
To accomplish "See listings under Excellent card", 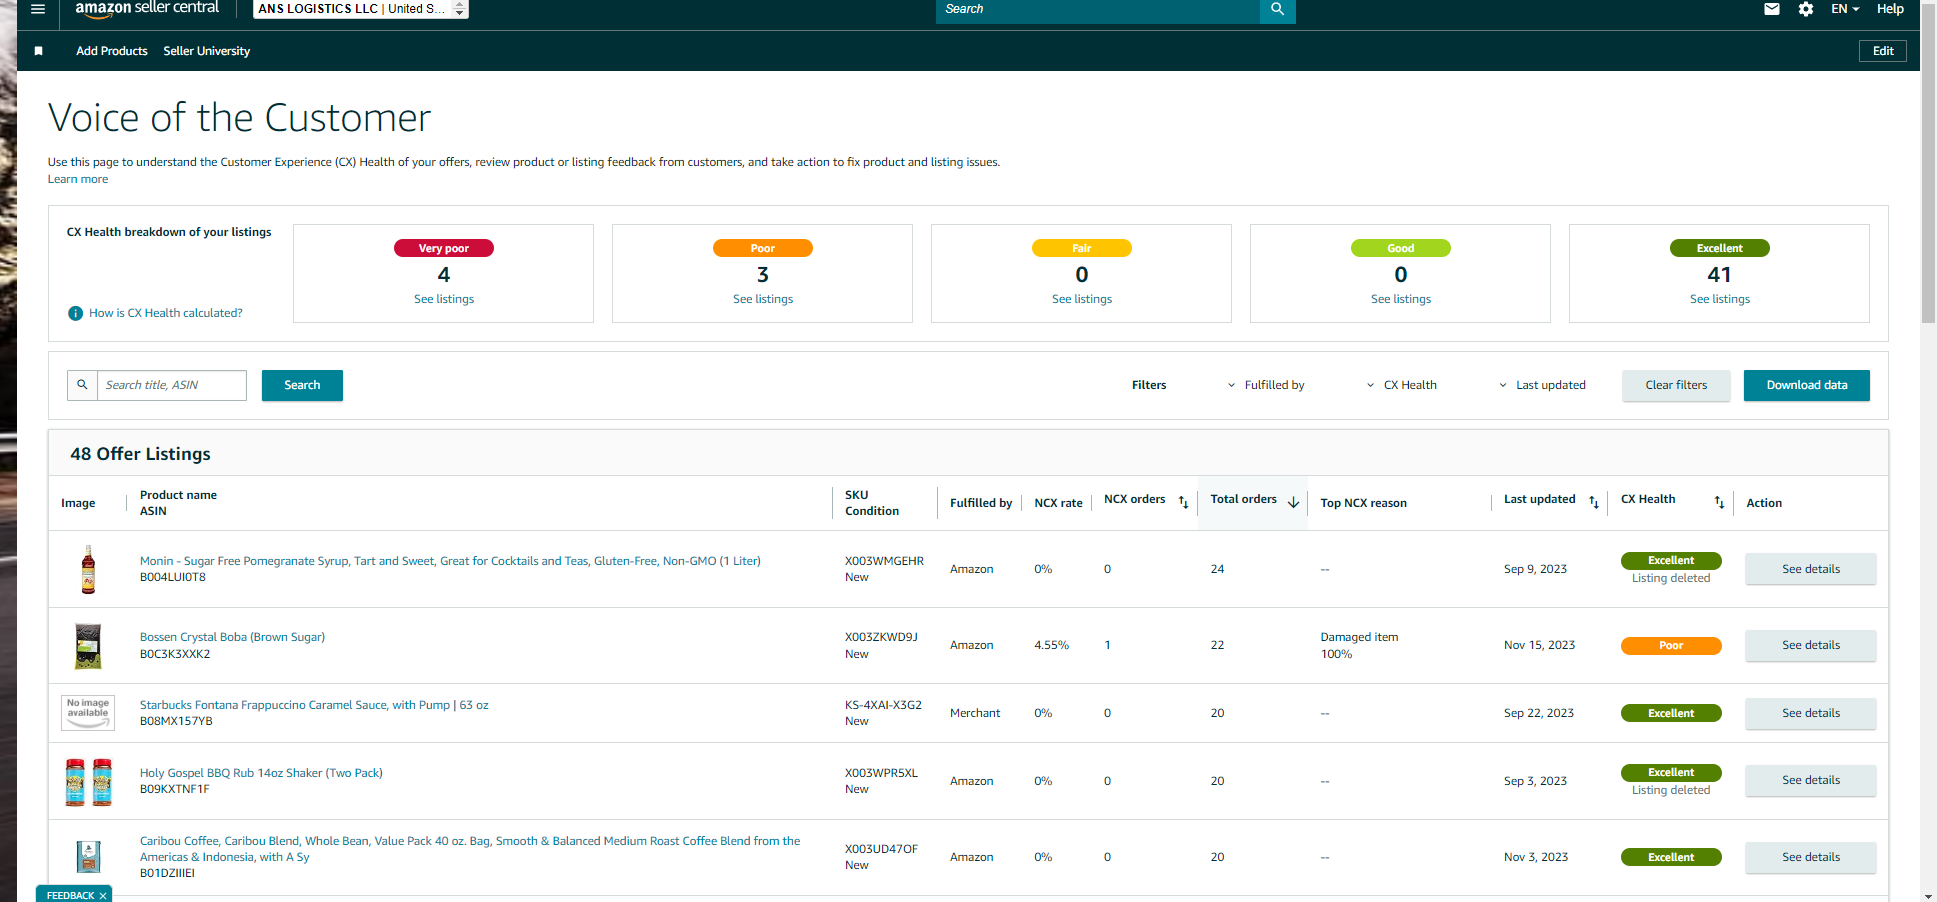I will click(x=1720, y=299).
